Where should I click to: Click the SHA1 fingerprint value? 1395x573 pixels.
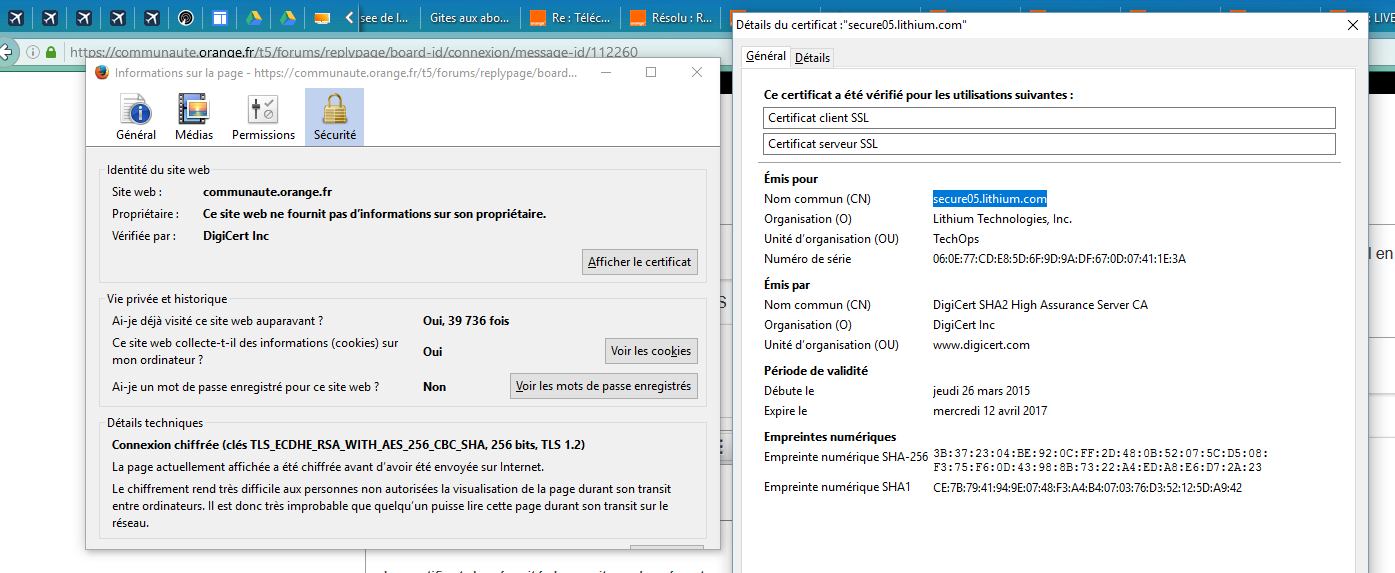pos(1087,487)
